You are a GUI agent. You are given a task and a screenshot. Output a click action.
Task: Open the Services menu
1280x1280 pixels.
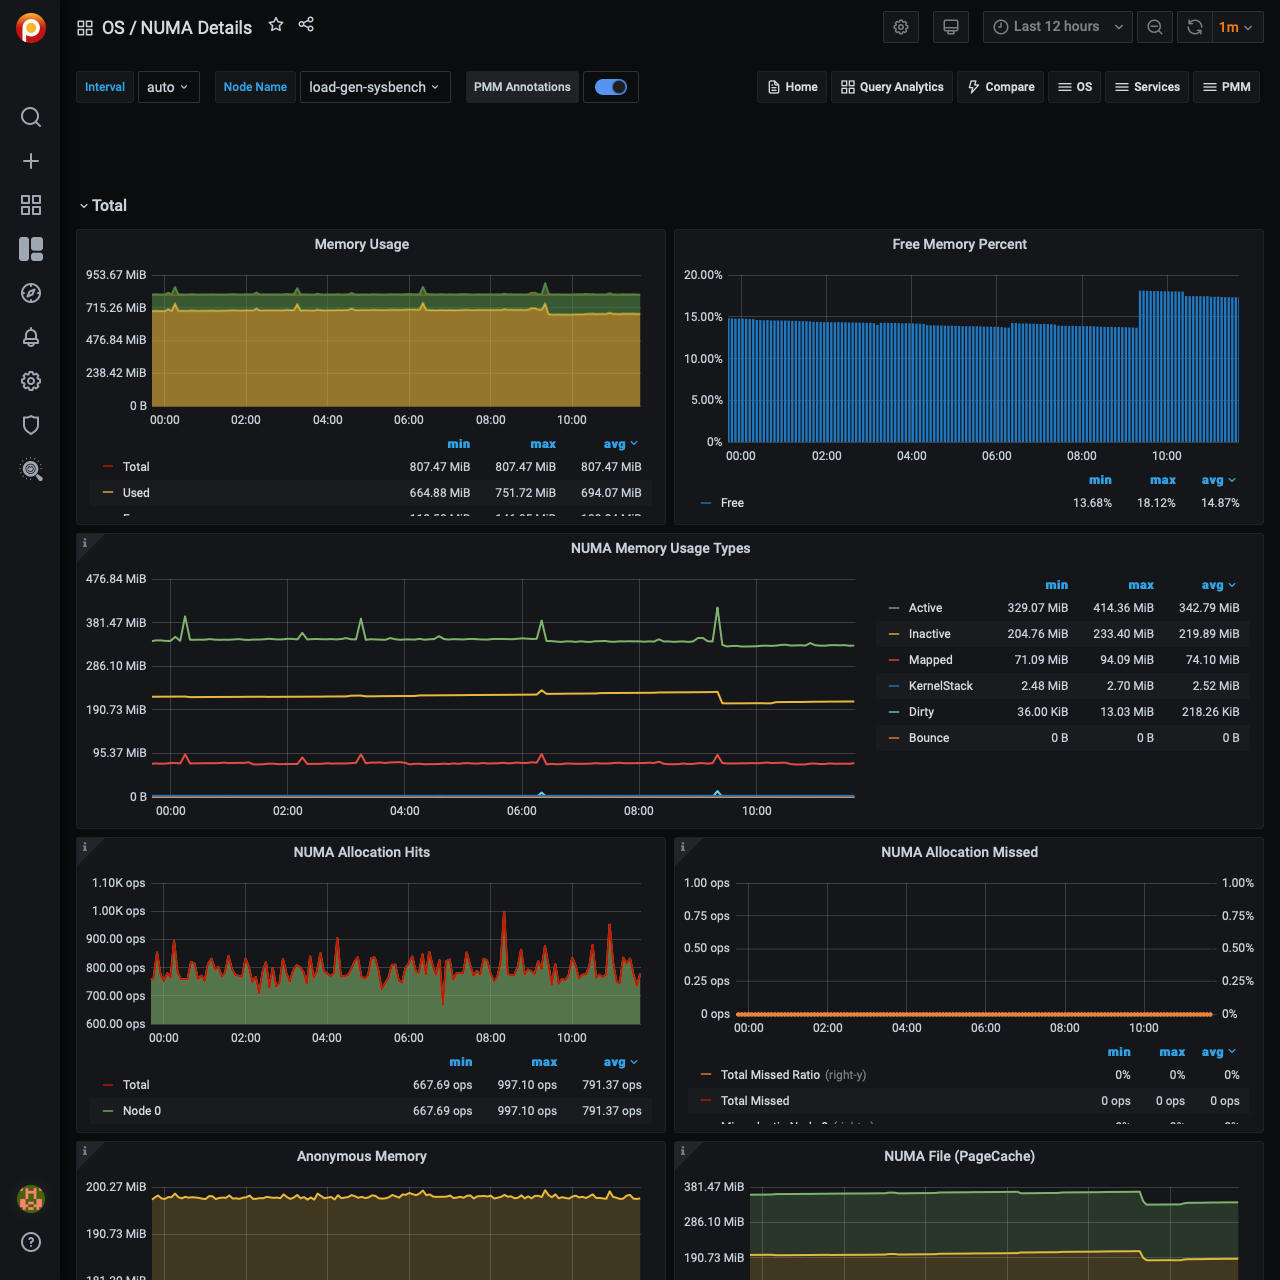(x=1147, y=87)
